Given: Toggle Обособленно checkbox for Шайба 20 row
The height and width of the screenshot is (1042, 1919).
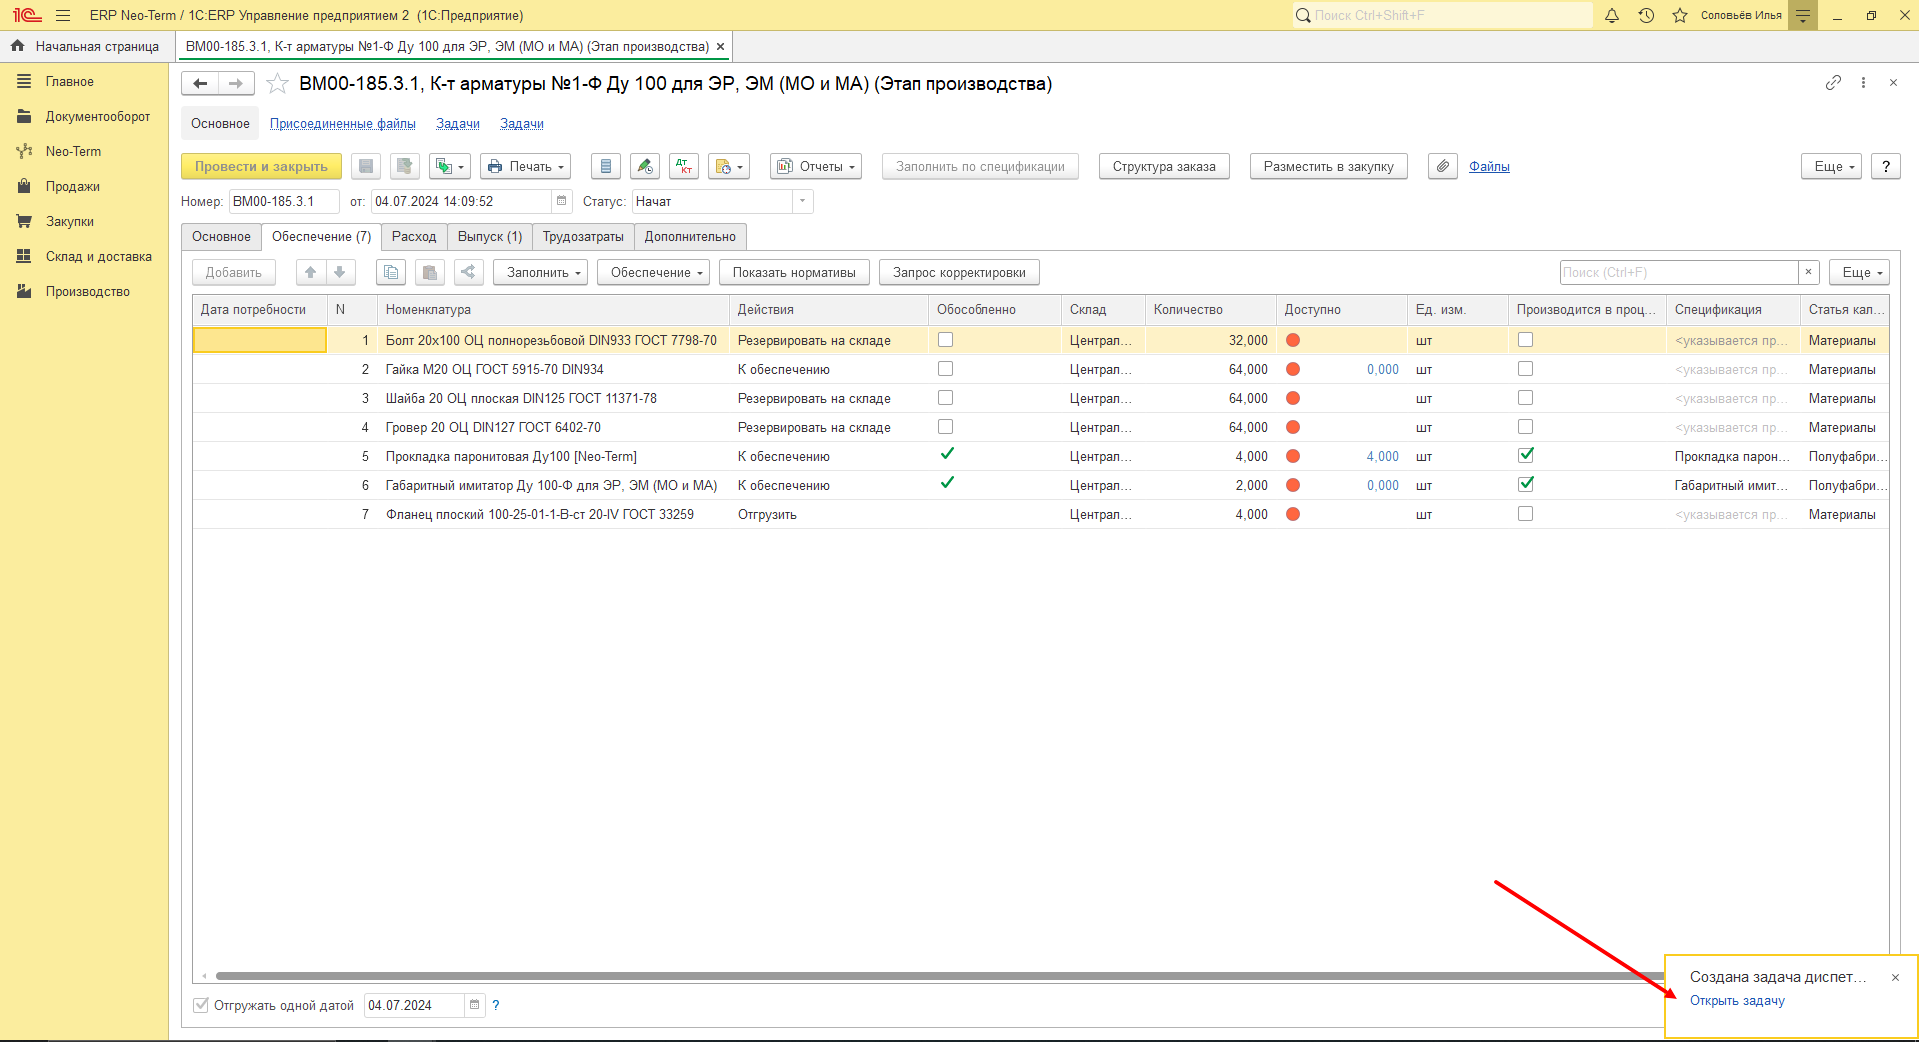Looking at the screenshot, I should pyautogui.click(x=945, y=398).
